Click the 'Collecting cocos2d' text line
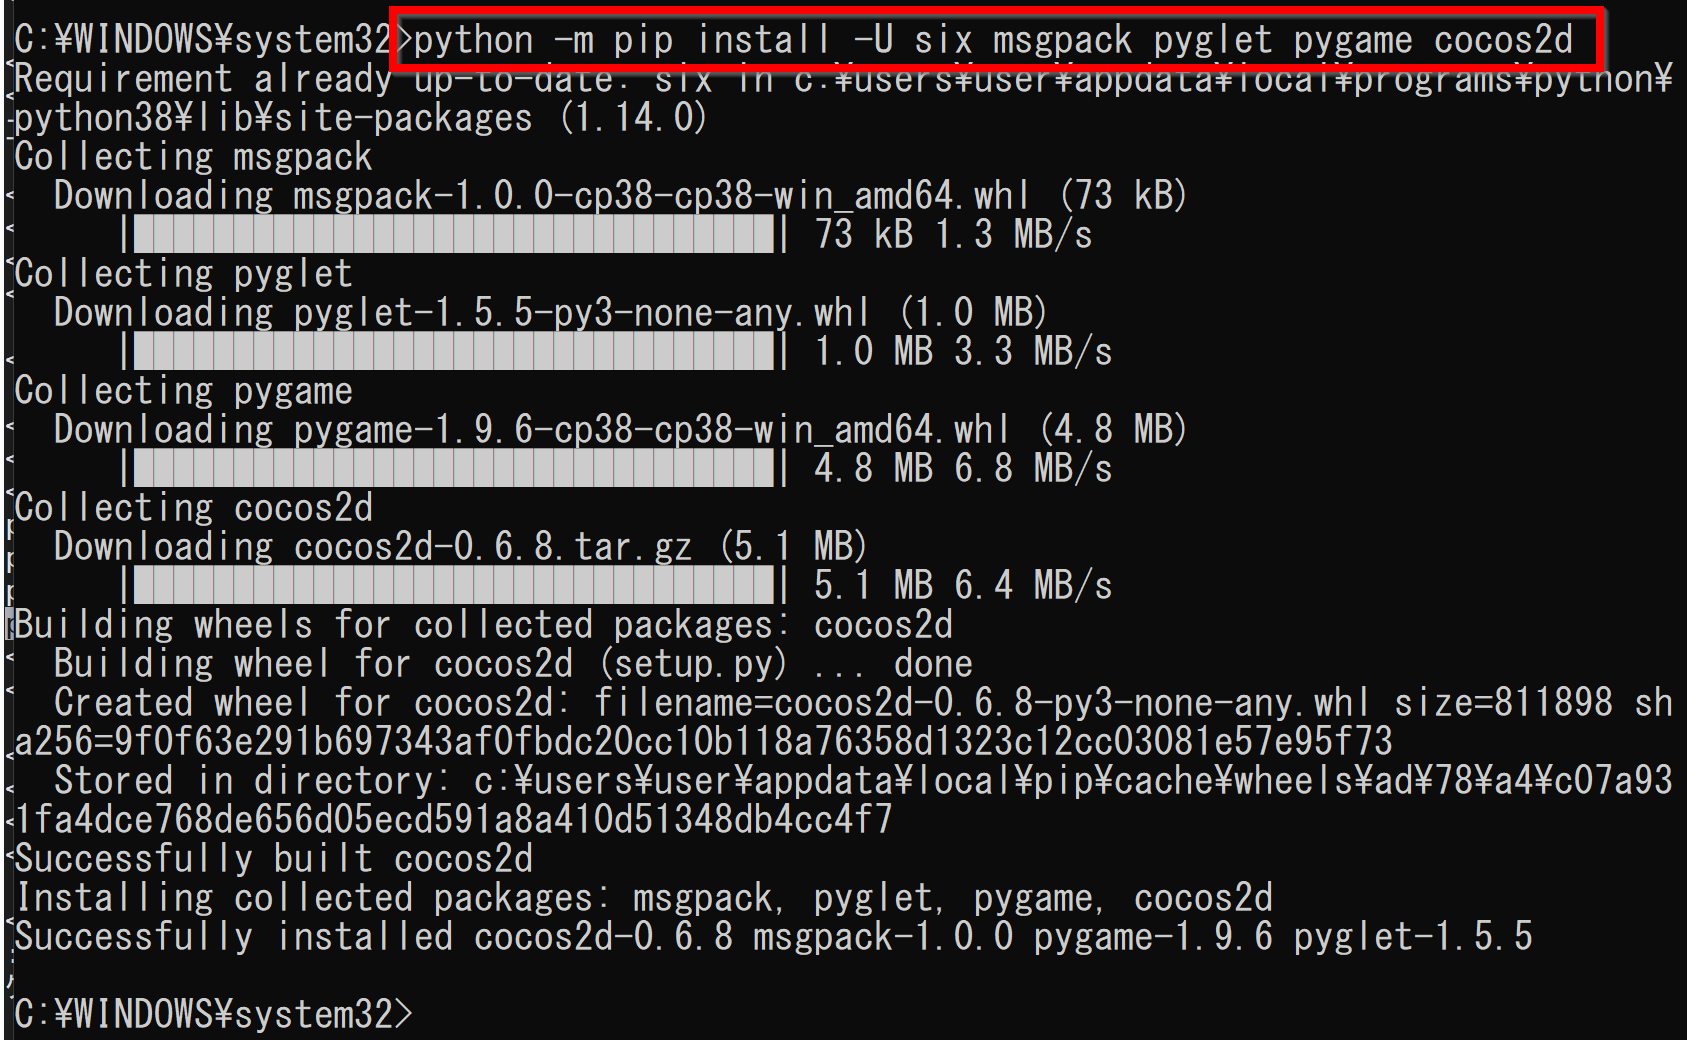 [x=193, y=508]
